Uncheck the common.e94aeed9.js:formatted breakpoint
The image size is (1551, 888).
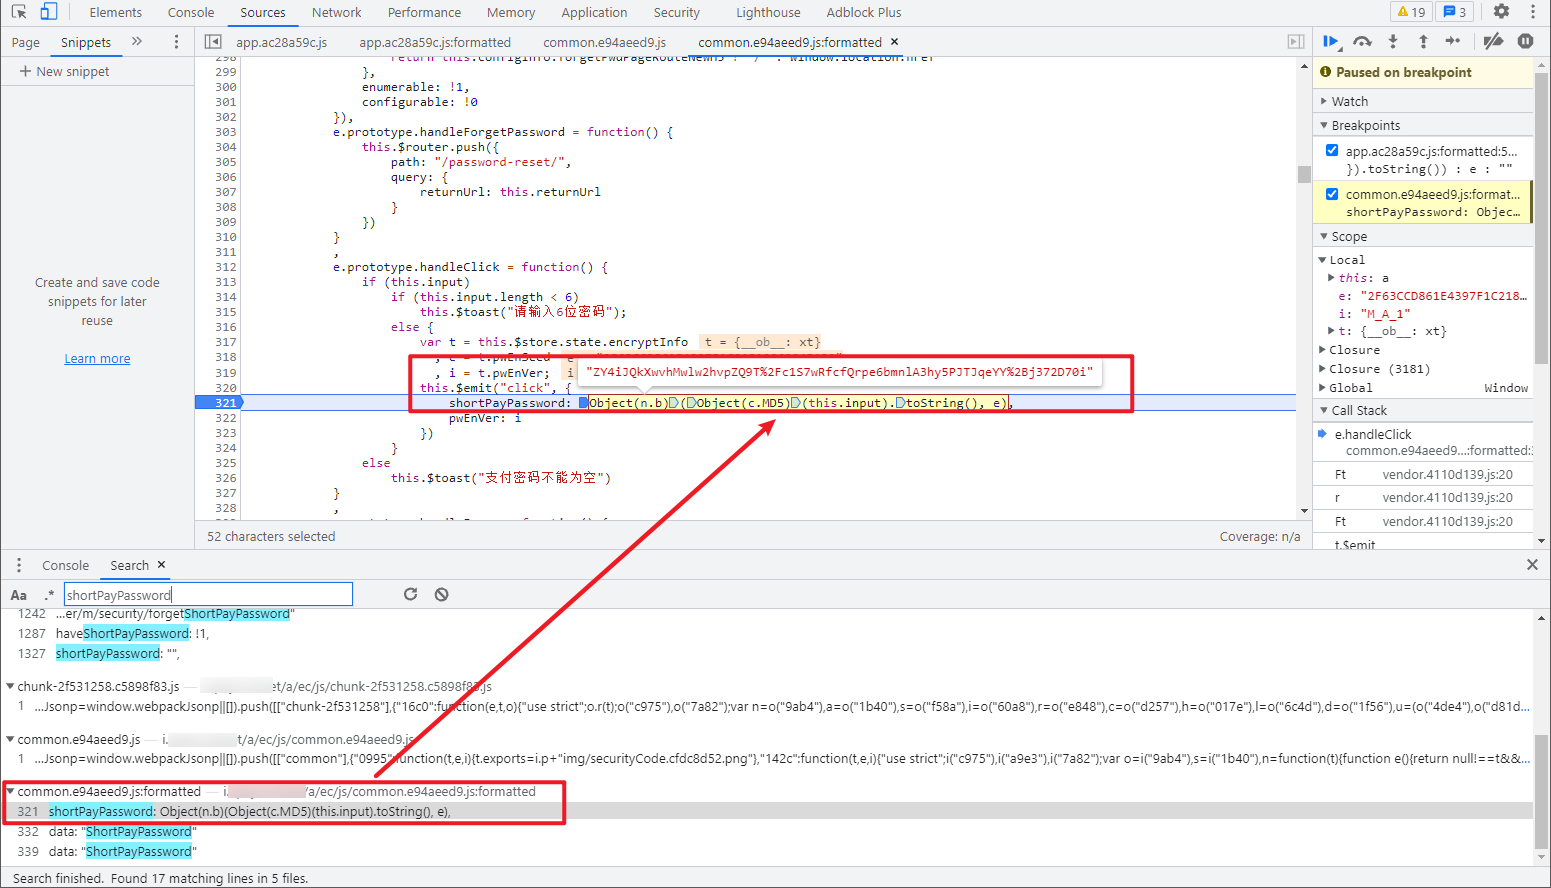coord(1332,194)
